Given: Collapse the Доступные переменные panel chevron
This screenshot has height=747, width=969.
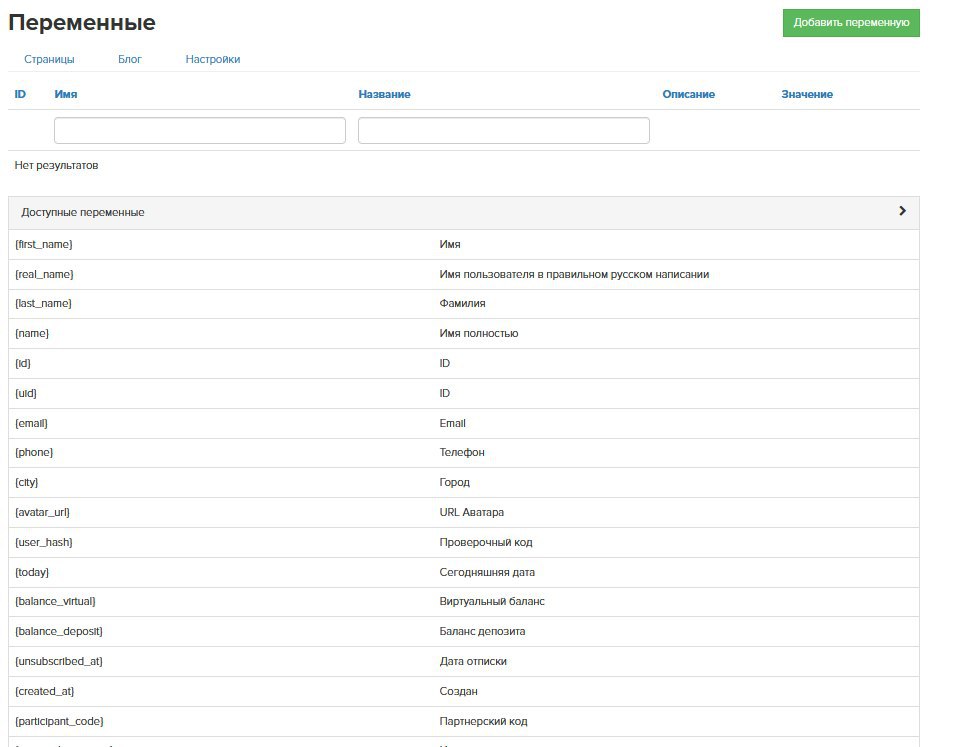Looking at the screenshot, I should point(902,211).
